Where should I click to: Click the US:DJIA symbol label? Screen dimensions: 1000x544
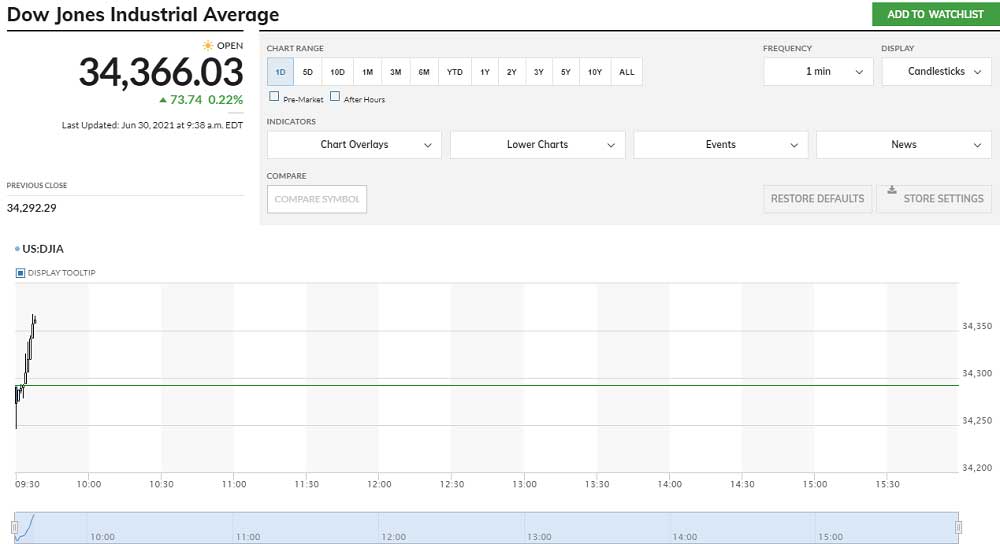click(x=43, y=249)
